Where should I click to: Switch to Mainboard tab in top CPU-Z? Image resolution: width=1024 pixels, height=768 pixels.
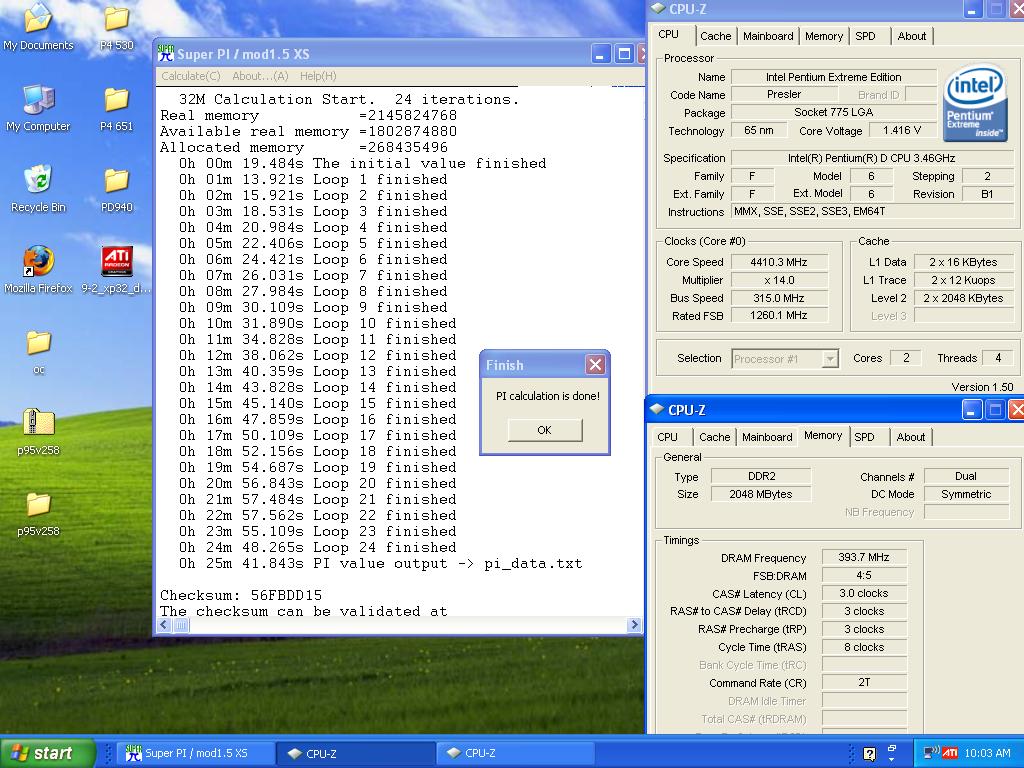[768, 36]
